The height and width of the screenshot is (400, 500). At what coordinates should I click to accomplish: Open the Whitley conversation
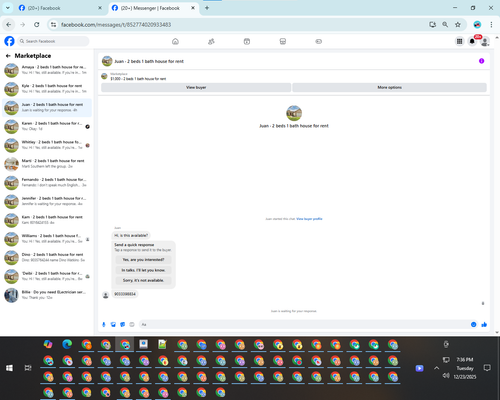[47, 145]
